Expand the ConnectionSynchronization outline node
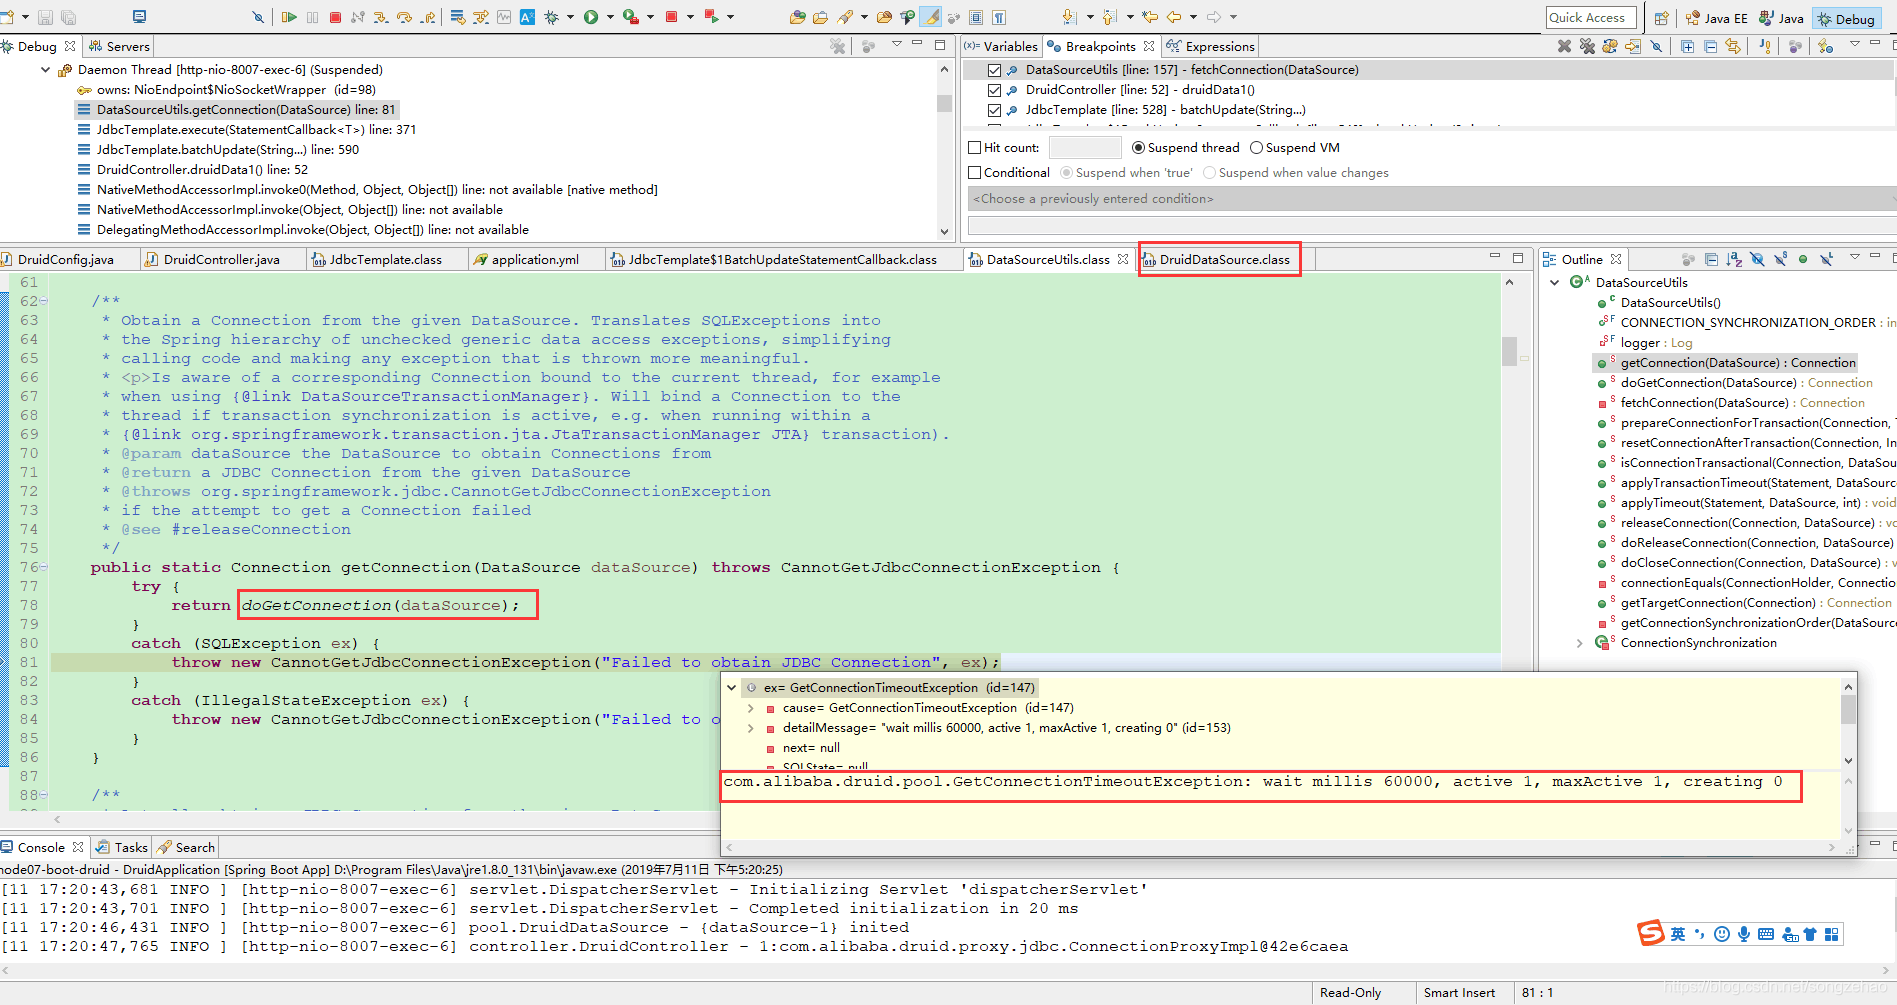 1579,643
